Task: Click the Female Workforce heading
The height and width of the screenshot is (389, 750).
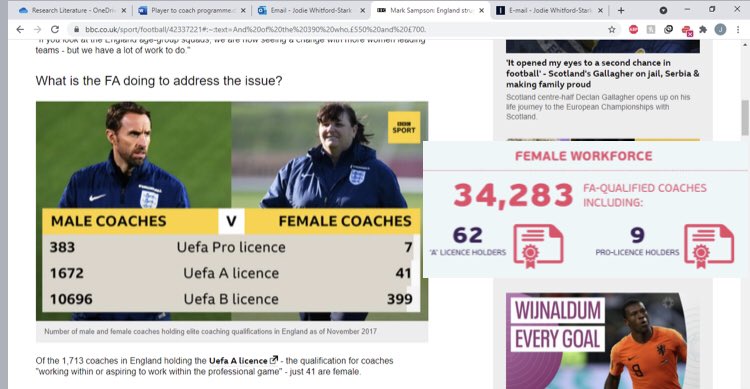Action: tap(584, 156)
